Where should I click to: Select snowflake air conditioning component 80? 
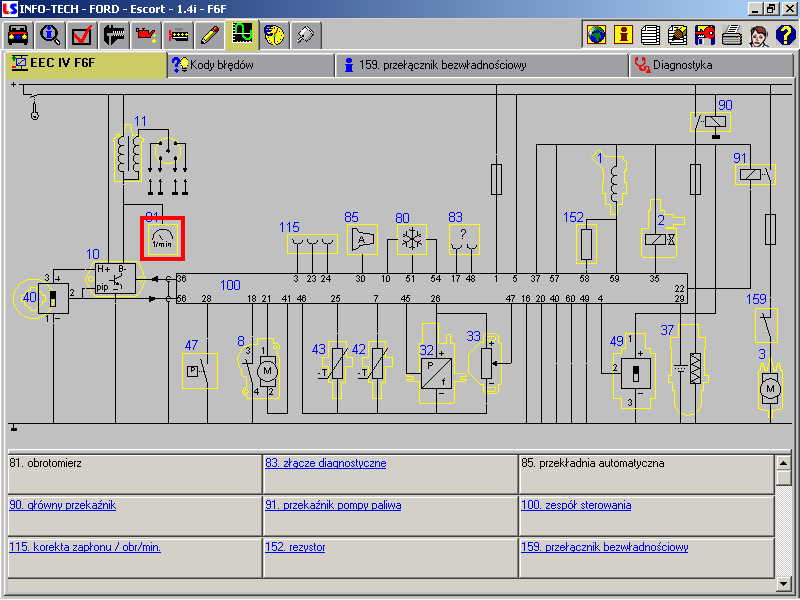pos(412,239)
